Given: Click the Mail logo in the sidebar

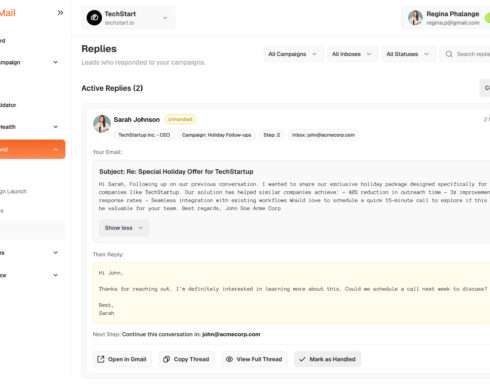Looking at the screenshot, I should (8, 13).
